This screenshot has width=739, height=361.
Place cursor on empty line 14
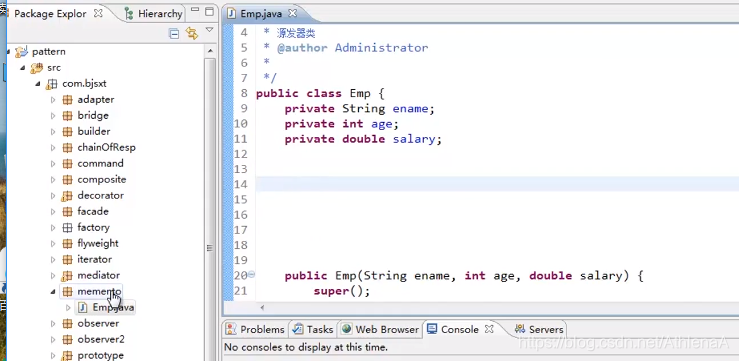point(497,184)
